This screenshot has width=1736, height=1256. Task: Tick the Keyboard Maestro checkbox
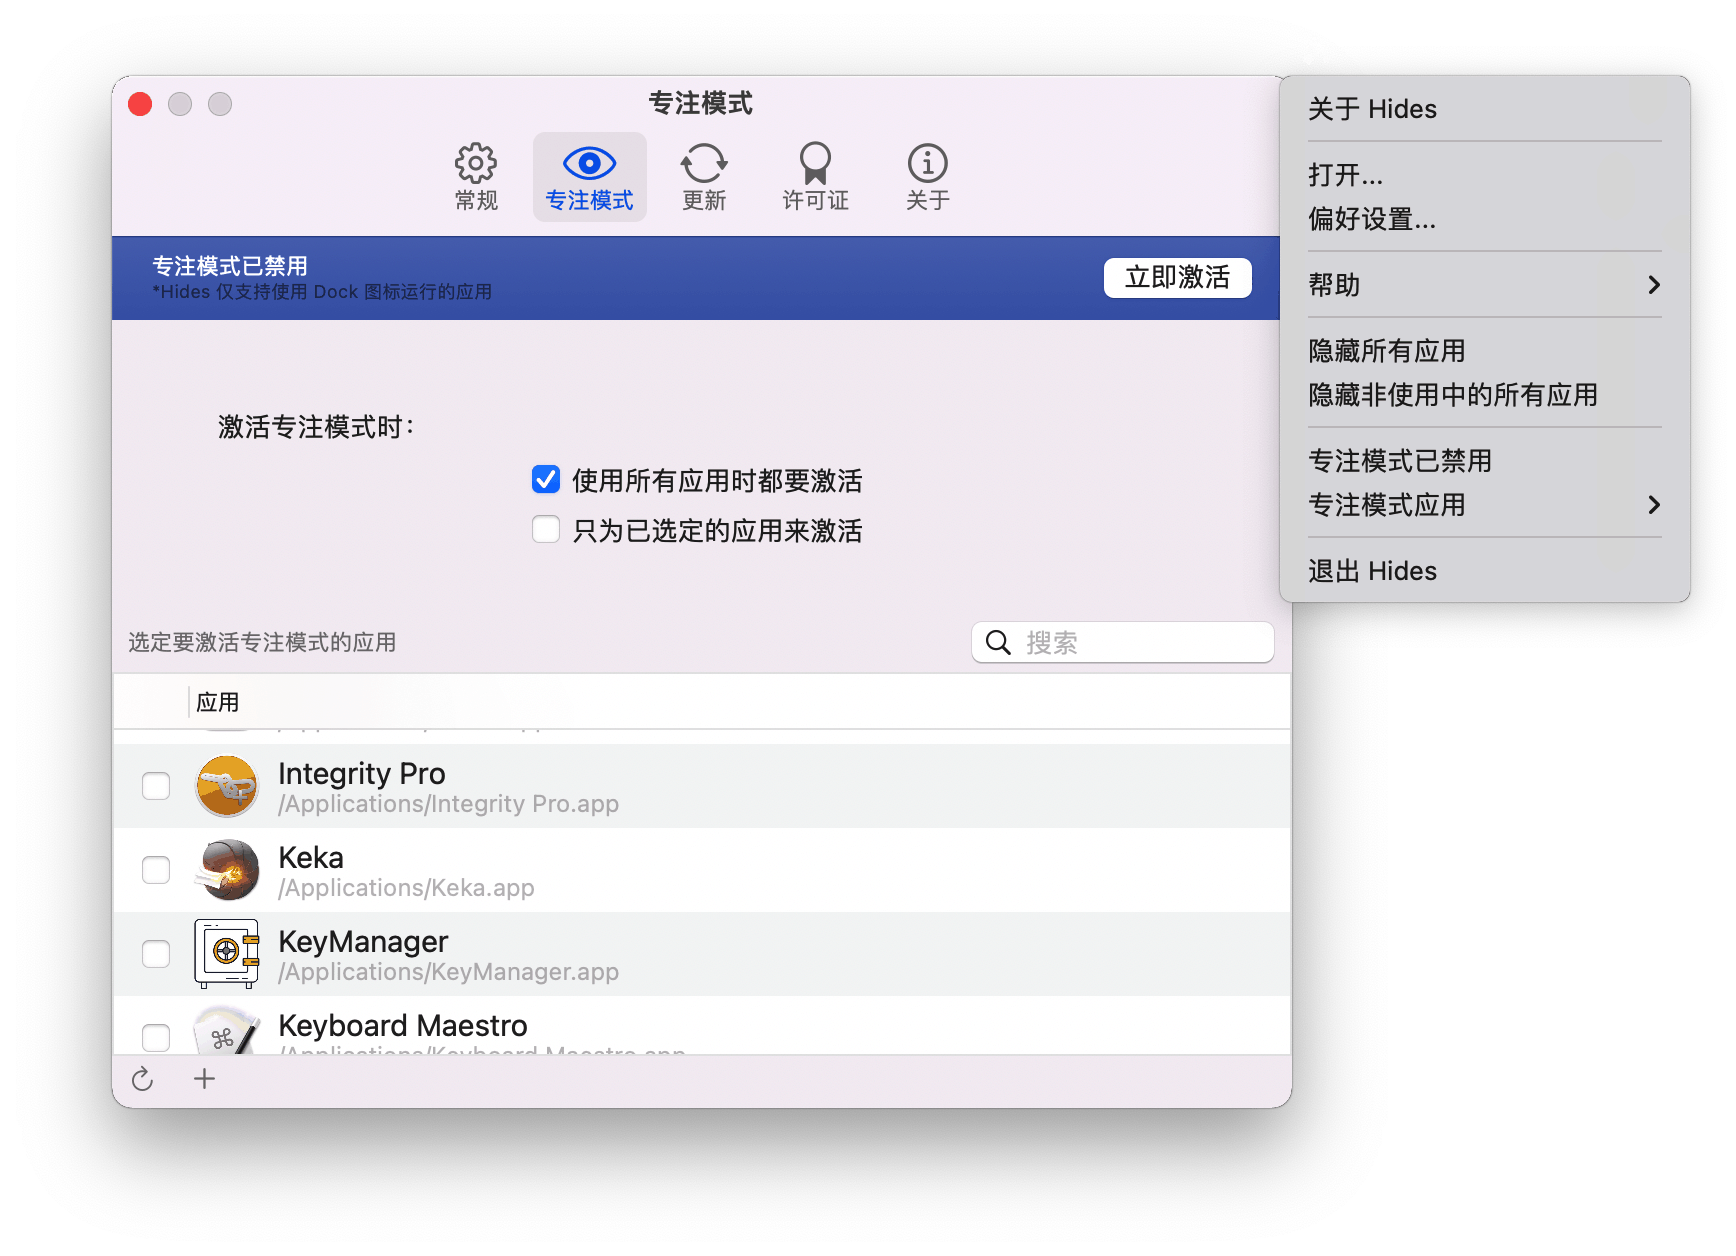(156, 1038)
